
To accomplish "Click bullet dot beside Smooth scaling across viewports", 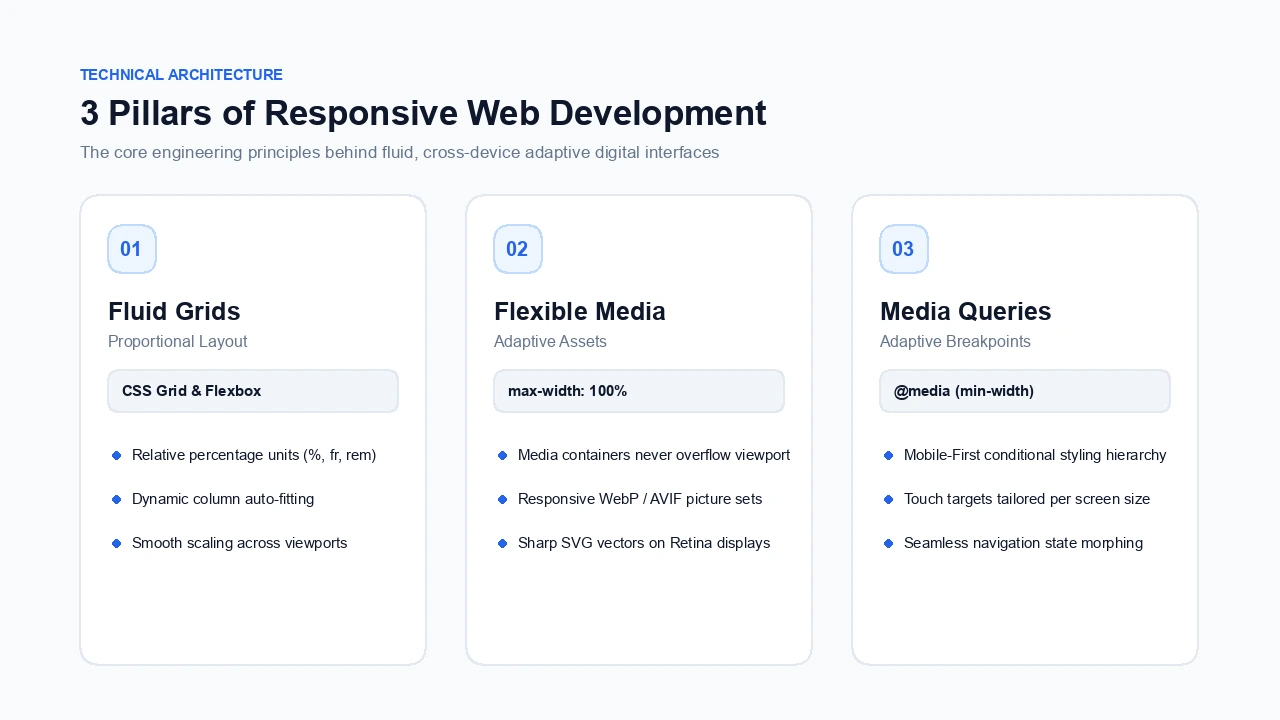I will (x=116, y=543).
